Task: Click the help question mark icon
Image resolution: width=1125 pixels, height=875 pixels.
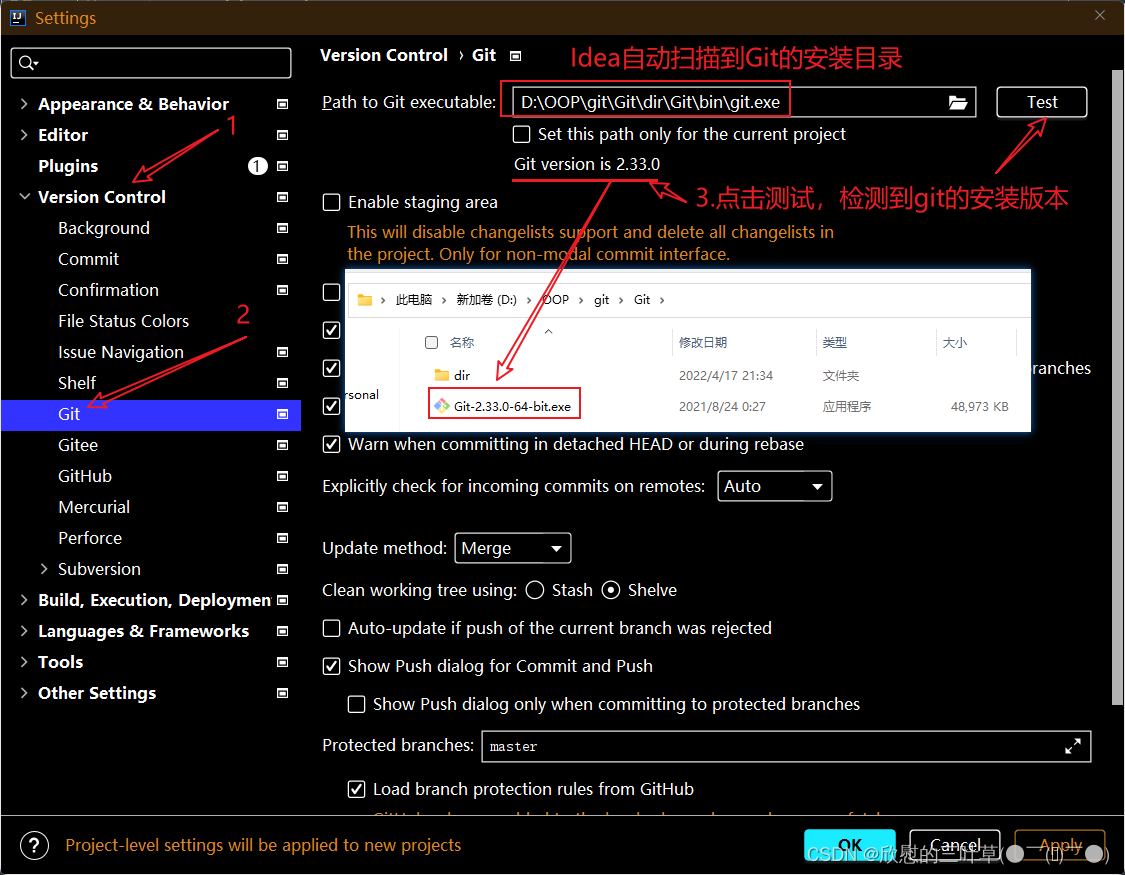Action: point(34,846)
